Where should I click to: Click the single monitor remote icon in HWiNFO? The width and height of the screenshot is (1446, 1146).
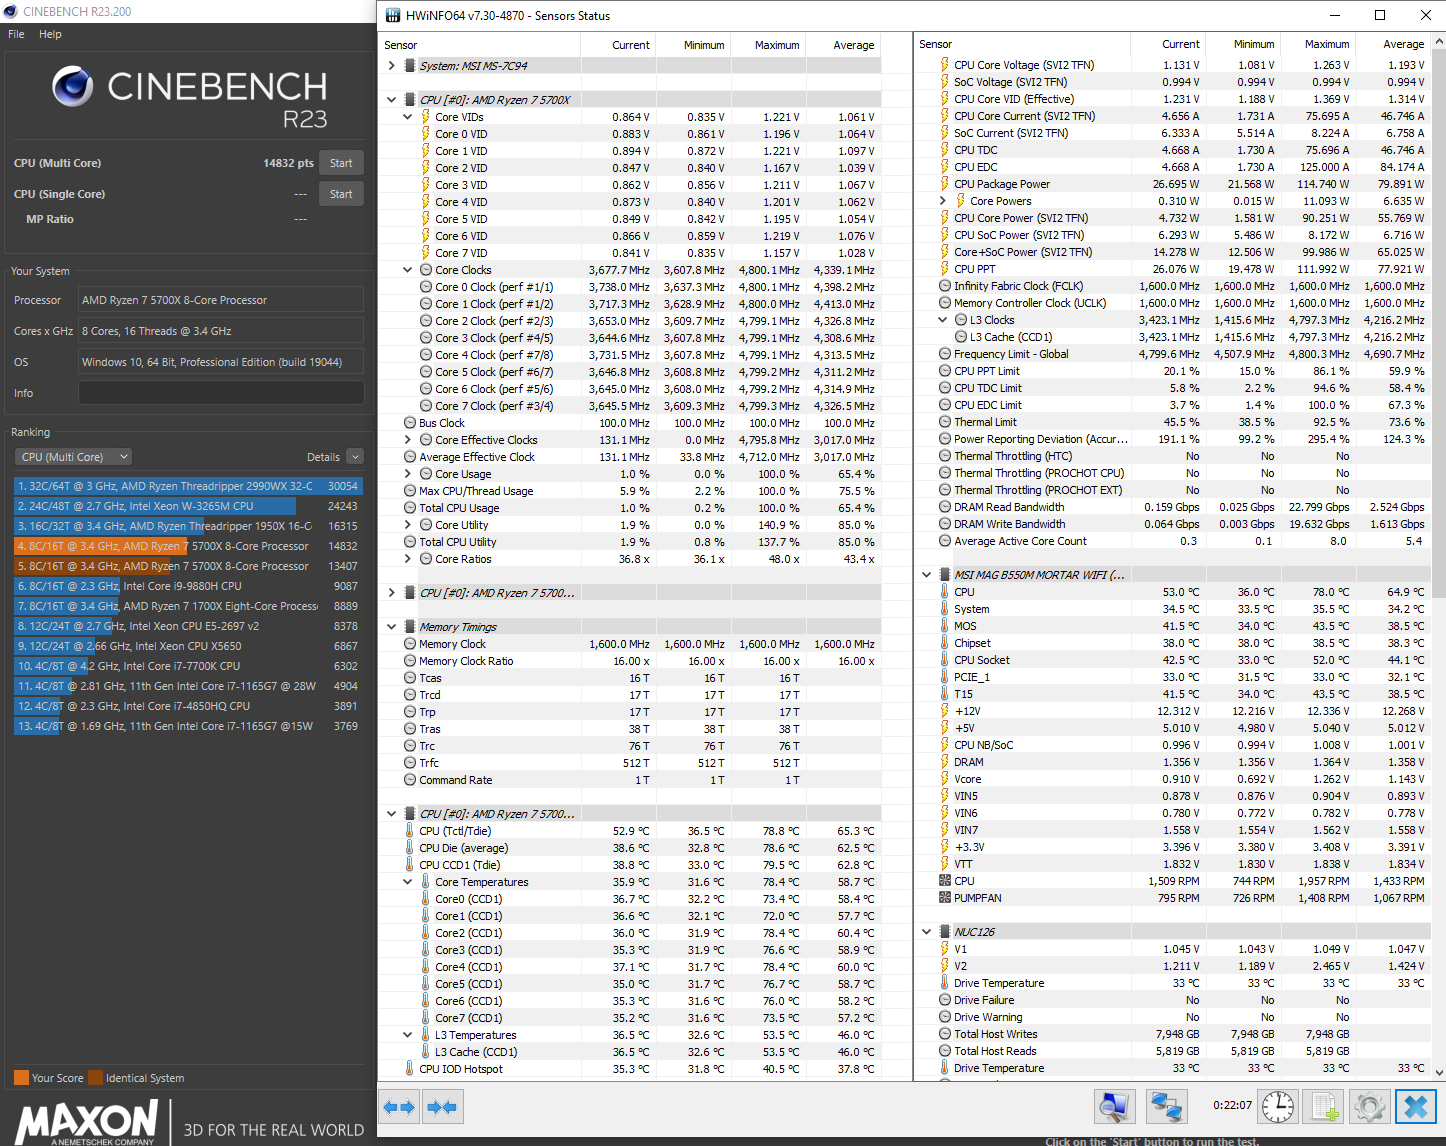click(x=1115, y=1107)
